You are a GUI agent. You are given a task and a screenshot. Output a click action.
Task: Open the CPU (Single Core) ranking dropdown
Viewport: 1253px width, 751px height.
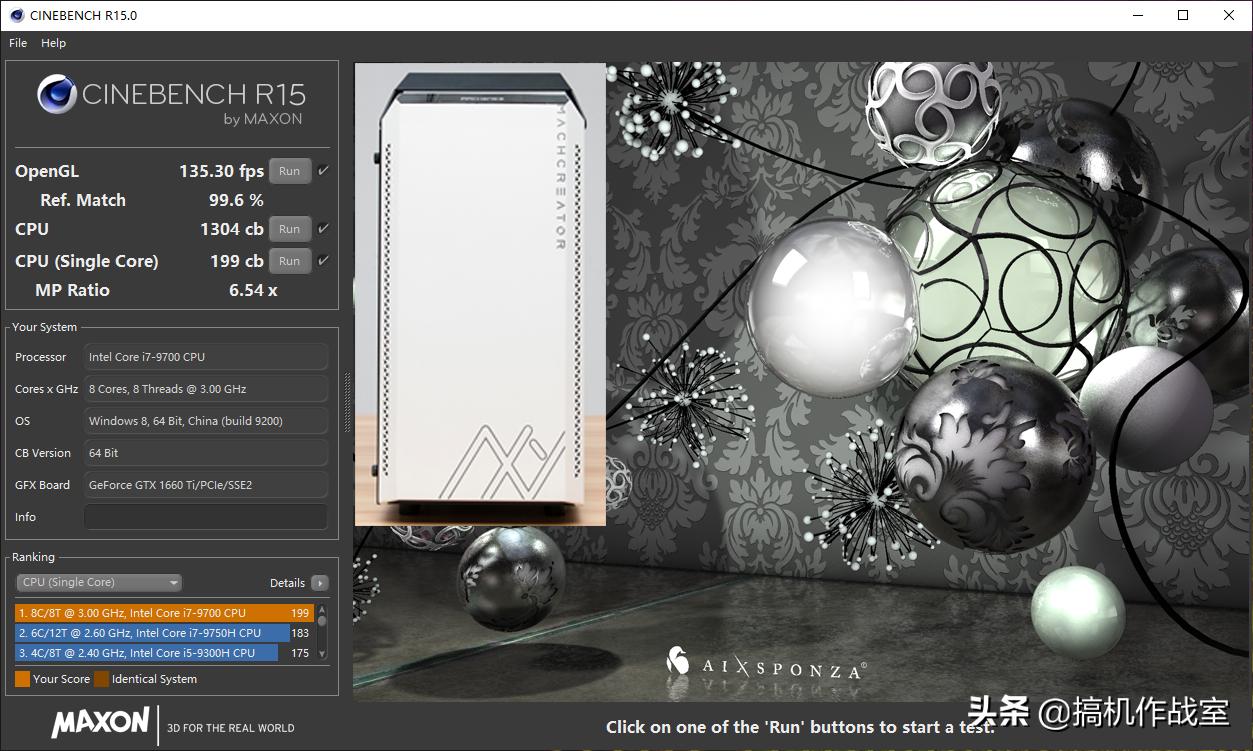(99, 583)
